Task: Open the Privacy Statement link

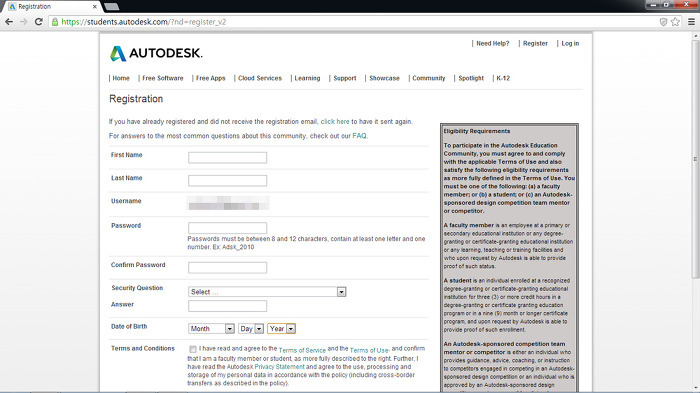Action: [x=279, y=367]
